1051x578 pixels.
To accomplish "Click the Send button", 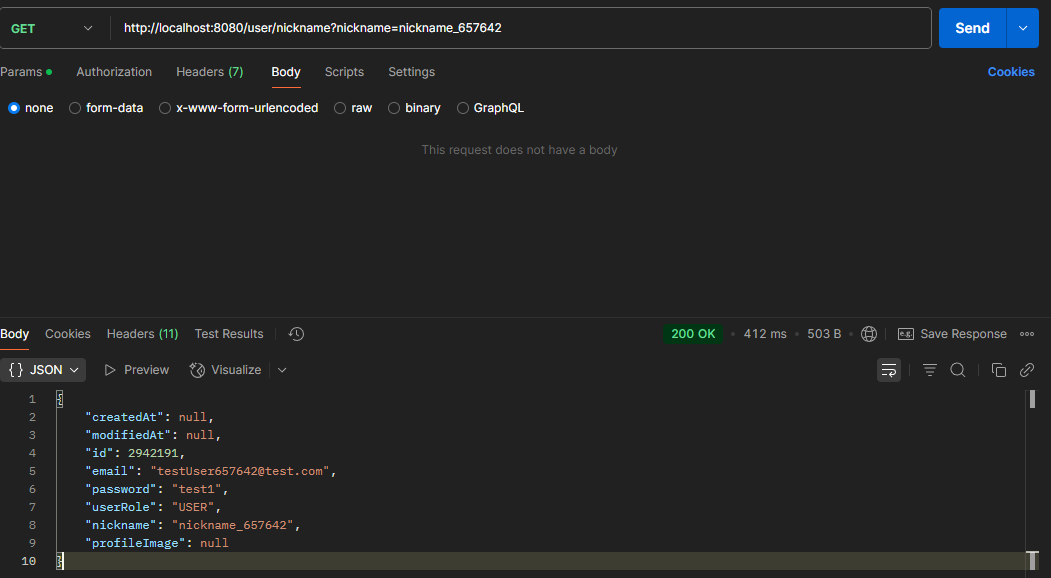I will (972, 28).
